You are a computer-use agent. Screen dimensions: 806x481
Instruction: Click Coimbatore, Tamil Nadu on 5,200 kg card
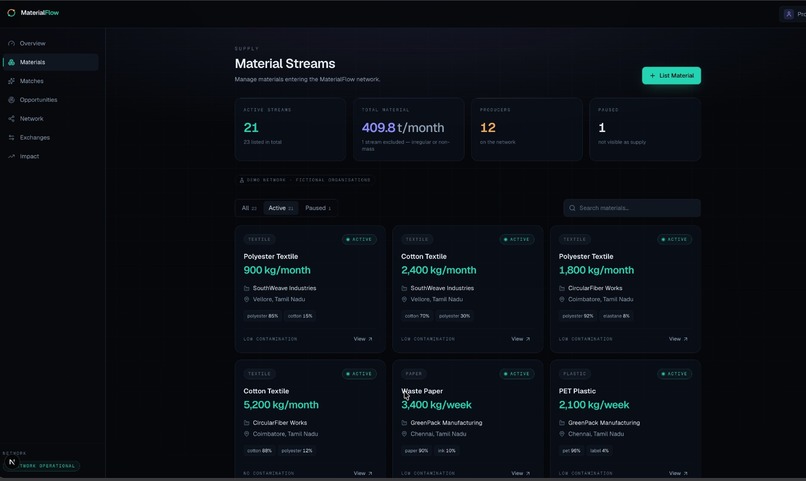tap(285, 434)
